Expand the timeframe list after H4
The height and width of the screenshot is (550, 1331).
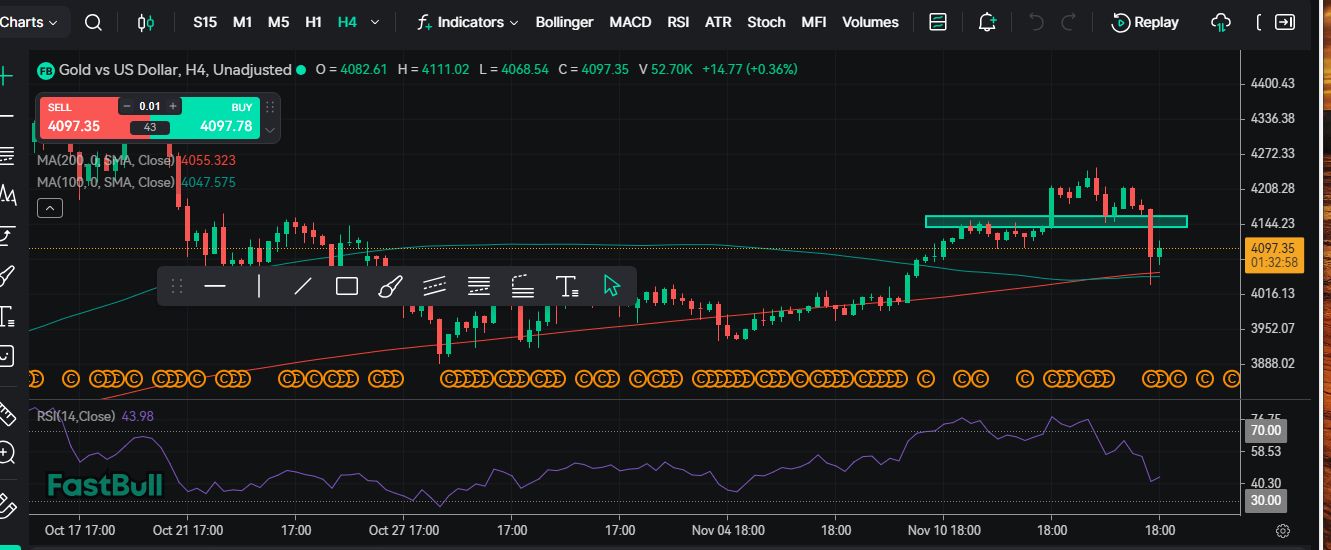(x=375, y=22)
